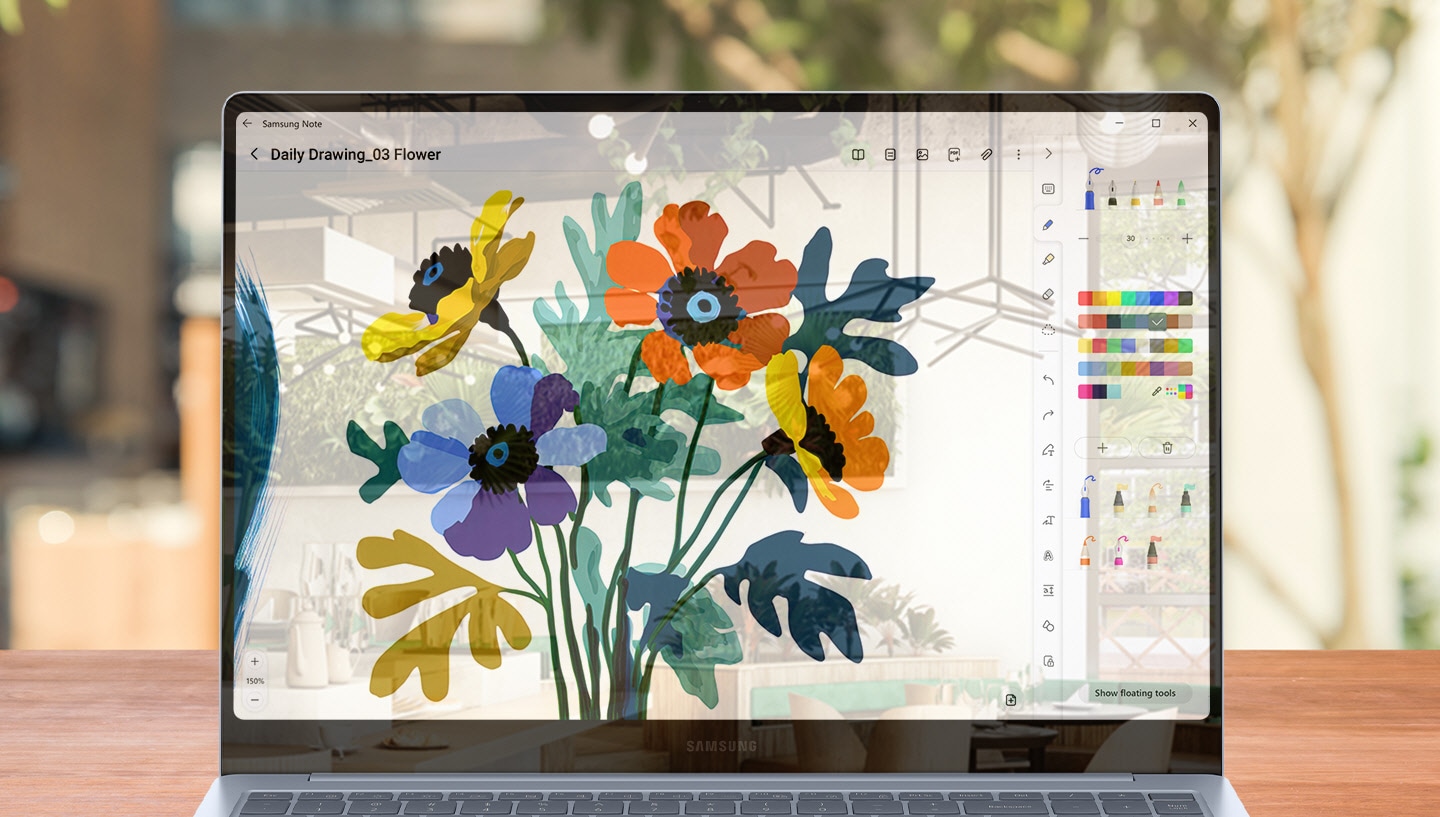The height and width of the screenshot is (817, 1440).
Task: Select the Highlighter tool
Action: (x=1048, y=260)
